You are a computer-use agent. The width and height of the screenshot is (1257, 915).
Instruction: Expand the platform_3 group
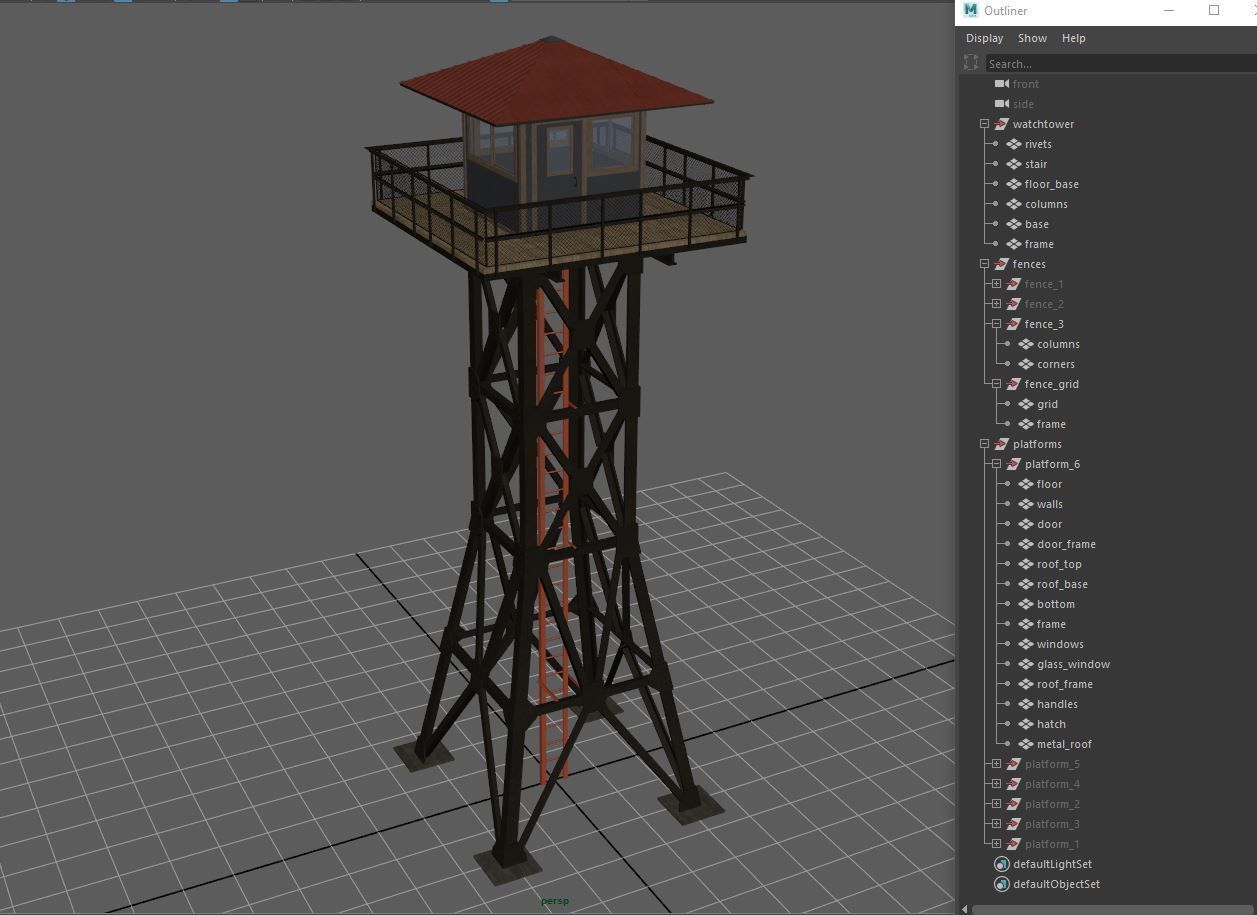pyautogui.click(x=996, y=824)
